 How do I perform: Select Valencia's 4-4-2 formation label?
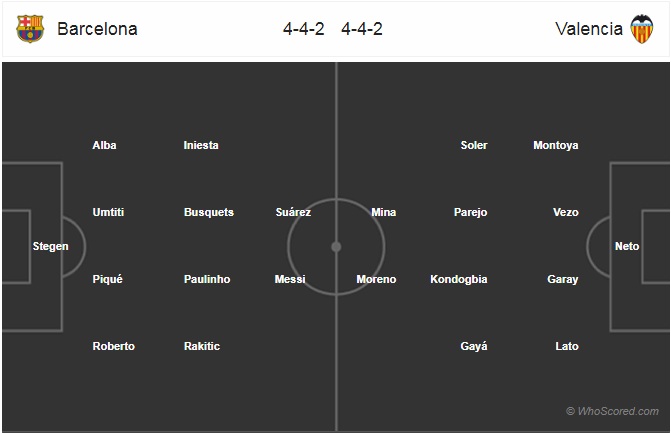point(362,29)
